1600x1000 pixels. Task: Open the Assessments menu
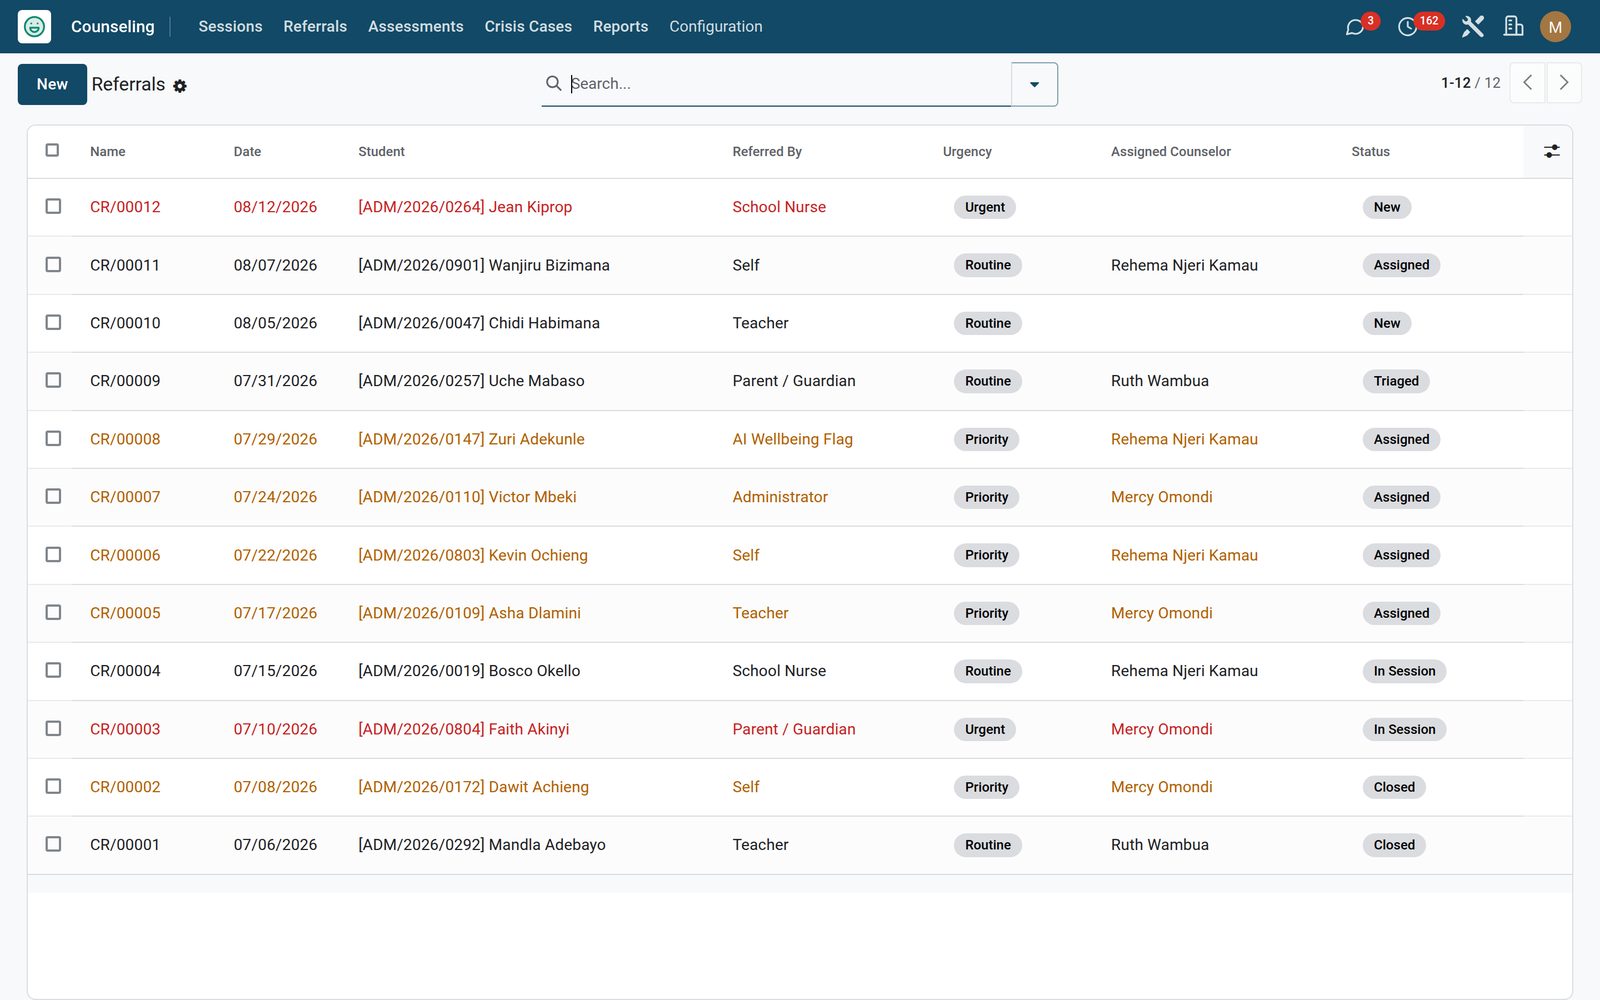tap(416, 27)
